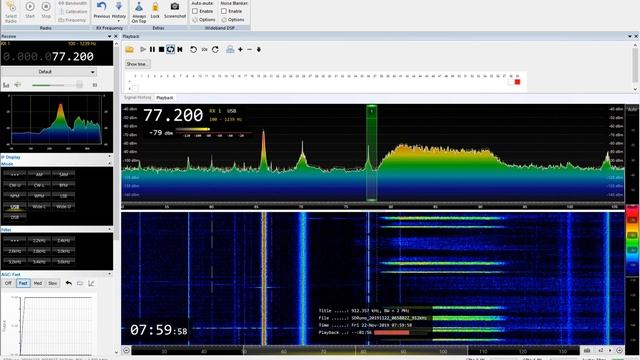Image resolution: width=640 pixels, height=360 pixels.
Task: Click zoom-out circle left of frequency bar
Action: point(127,350)
